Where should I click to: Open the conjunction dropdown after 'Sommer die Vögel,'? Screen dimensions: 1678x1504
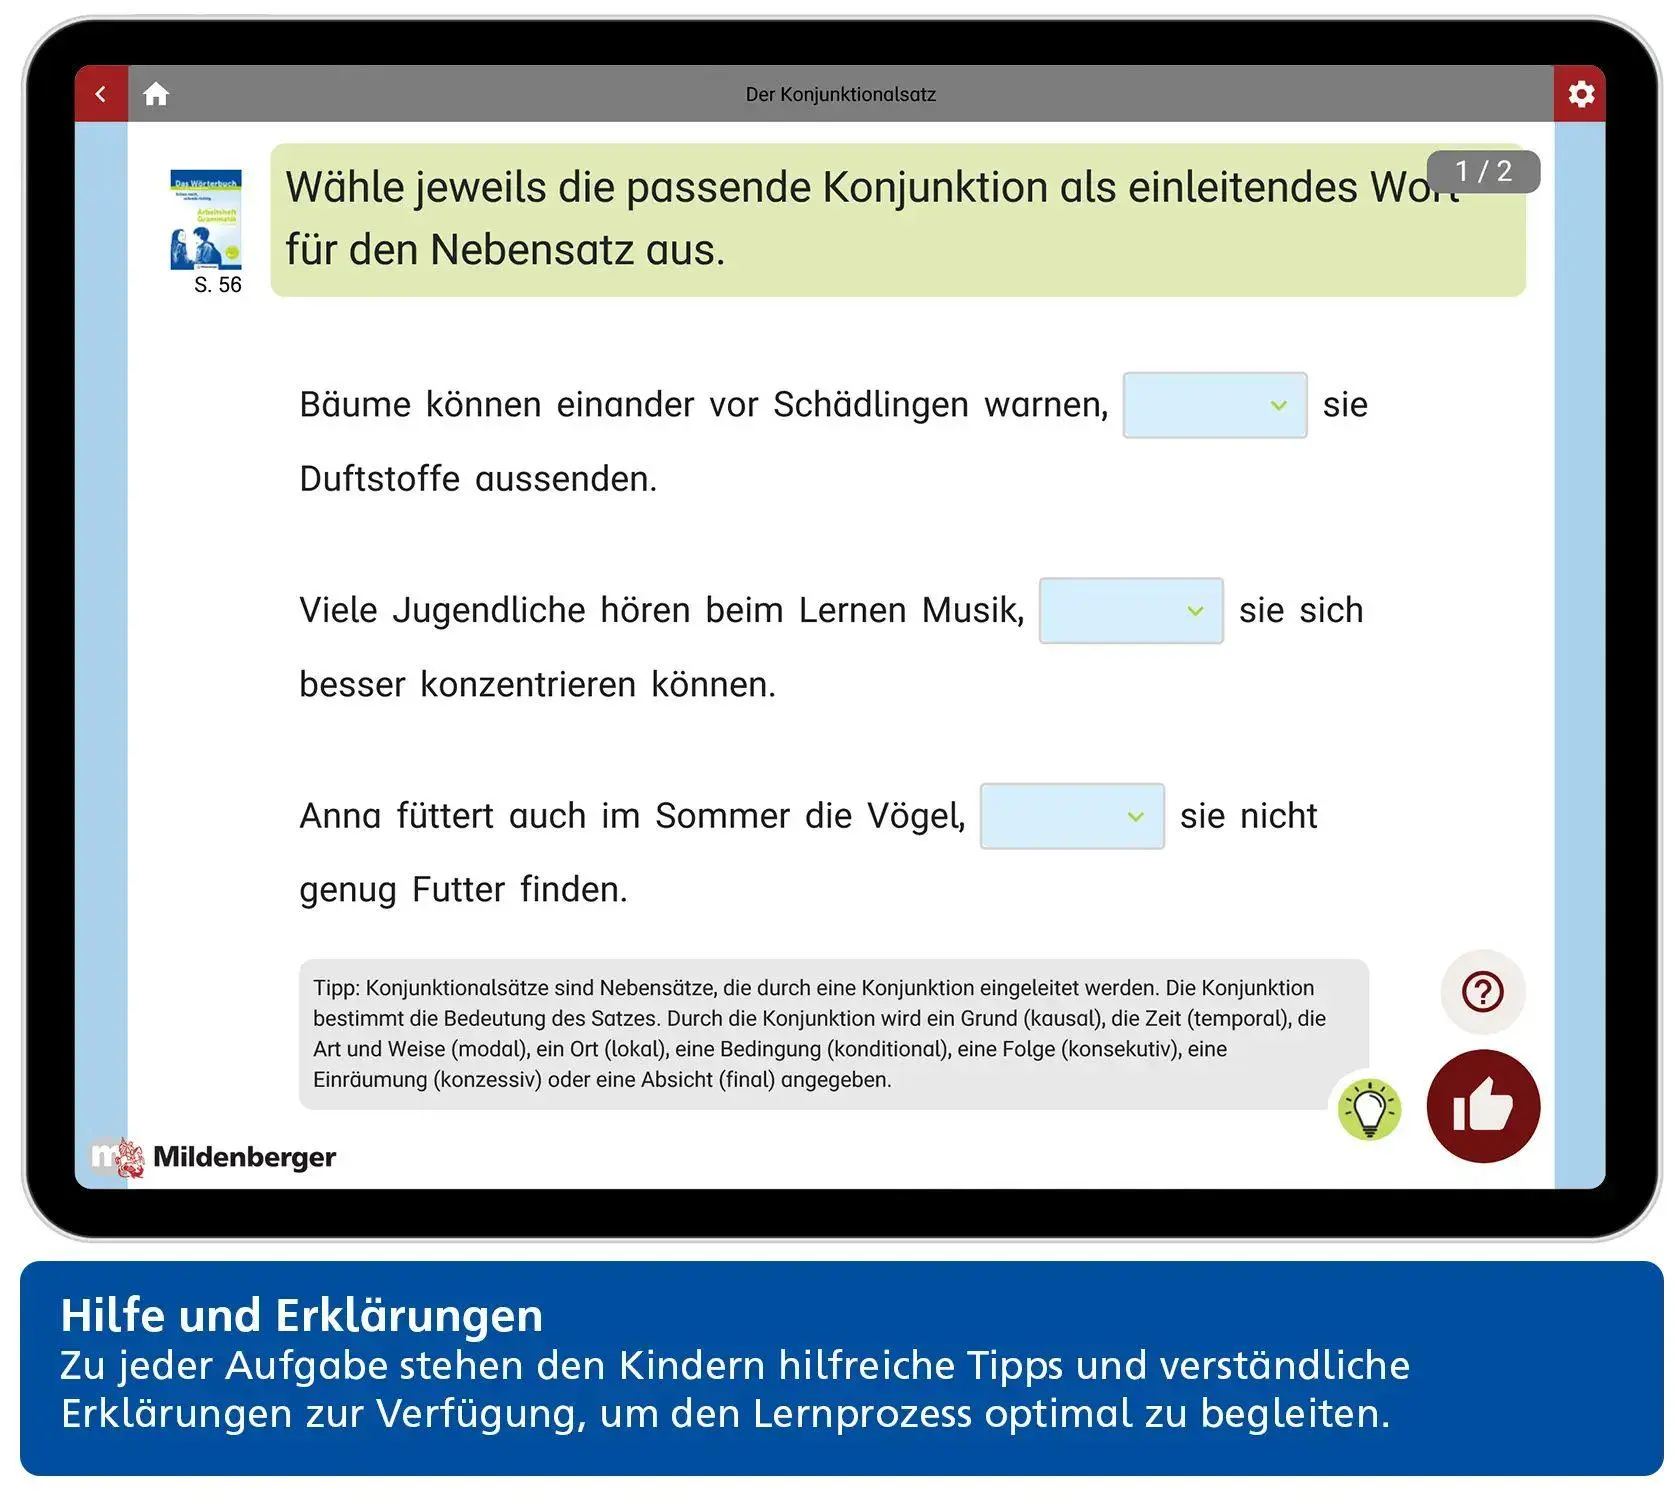click(x=1072, y=816)
